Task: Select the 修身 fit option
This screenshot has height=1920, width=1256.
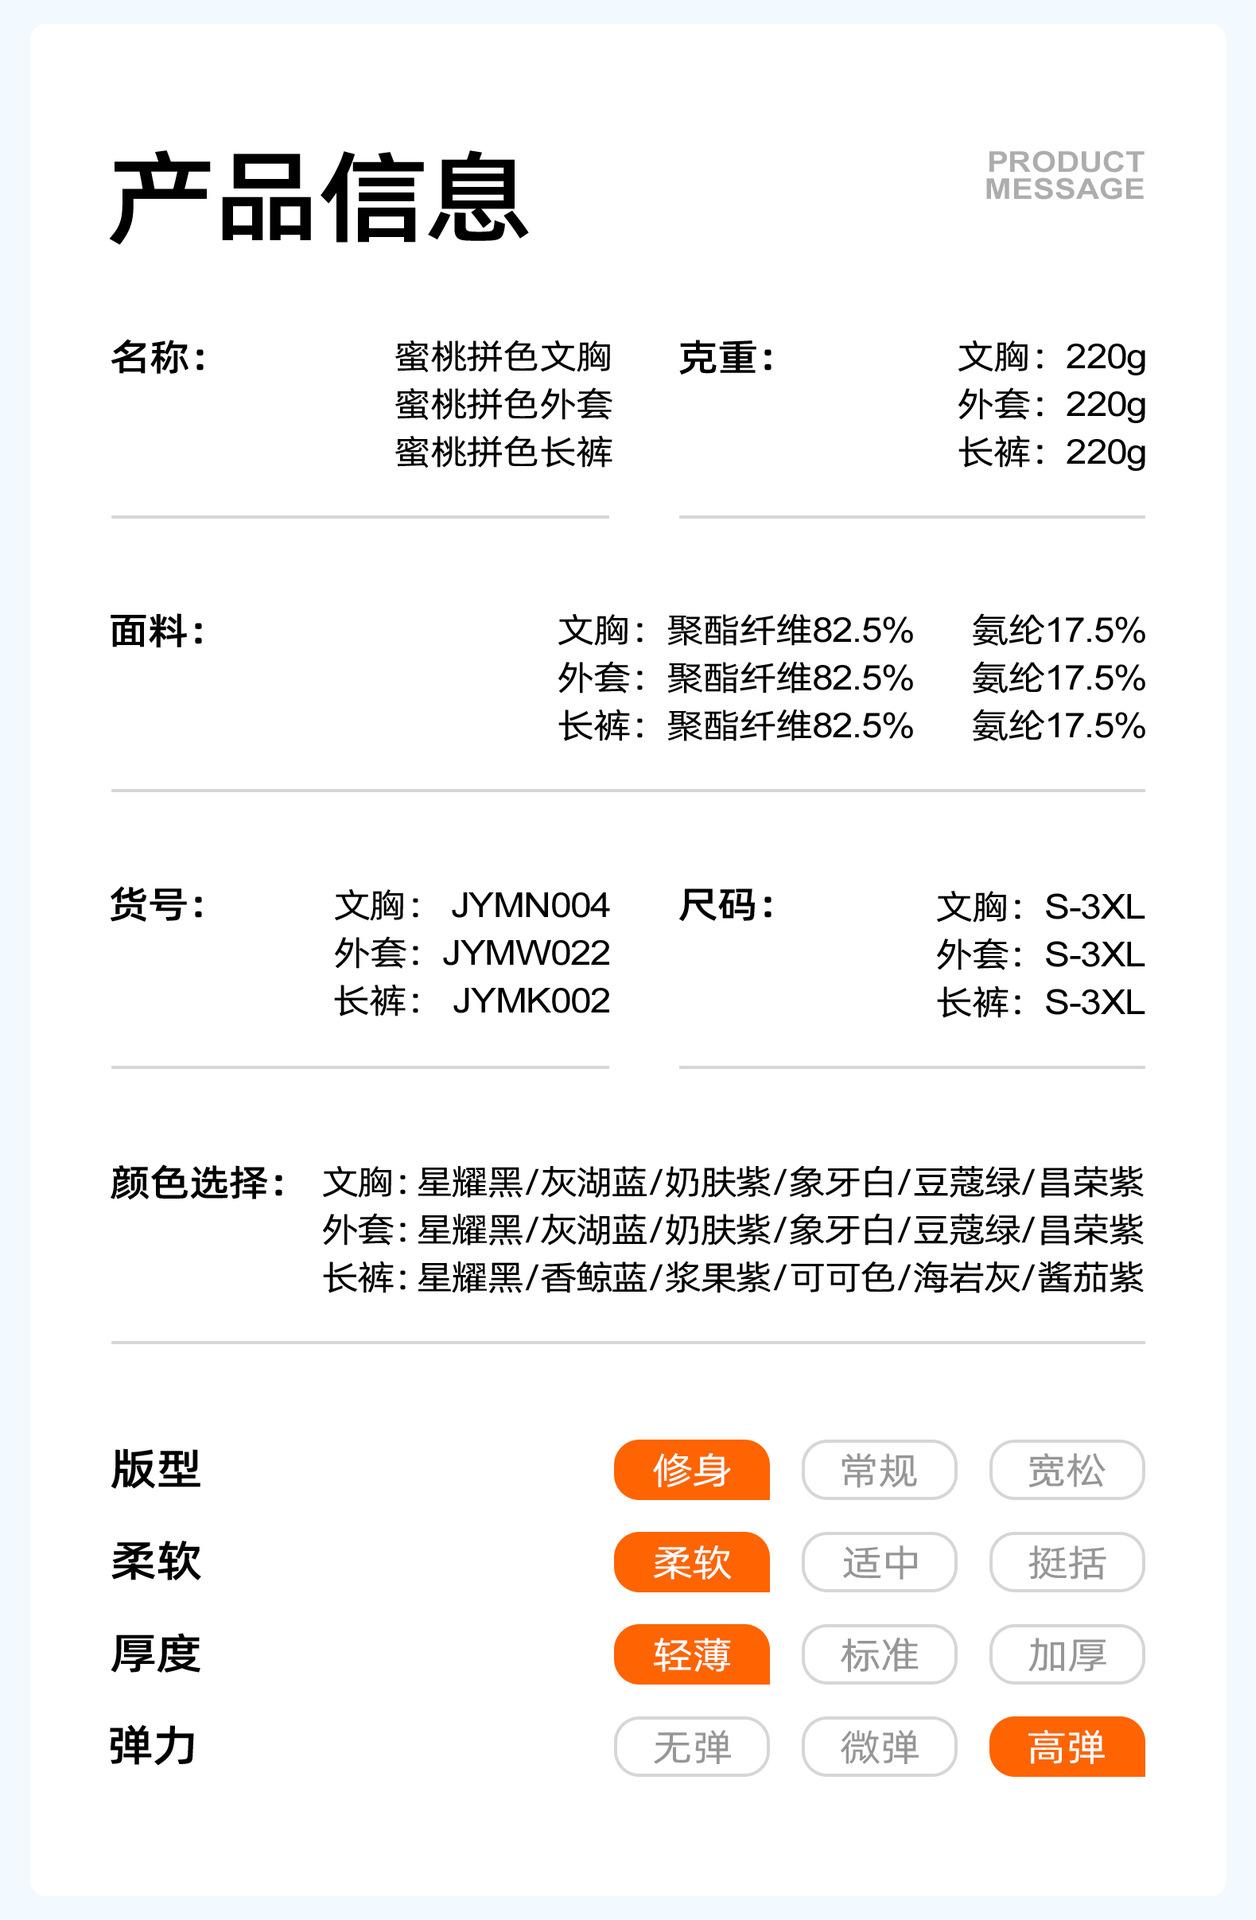Action: [x=691, y=1470]
